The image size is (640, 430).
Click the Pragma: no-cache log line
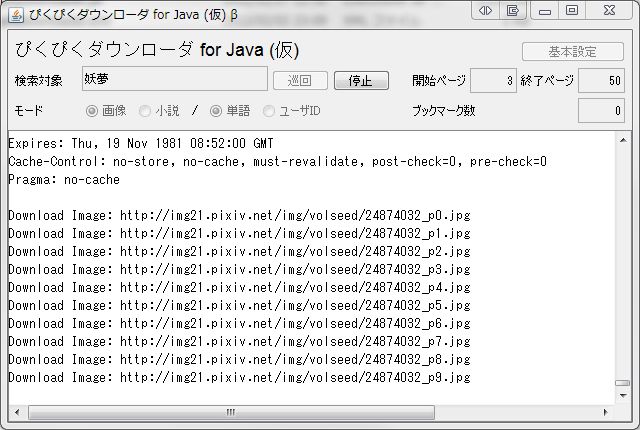point(64,180)
